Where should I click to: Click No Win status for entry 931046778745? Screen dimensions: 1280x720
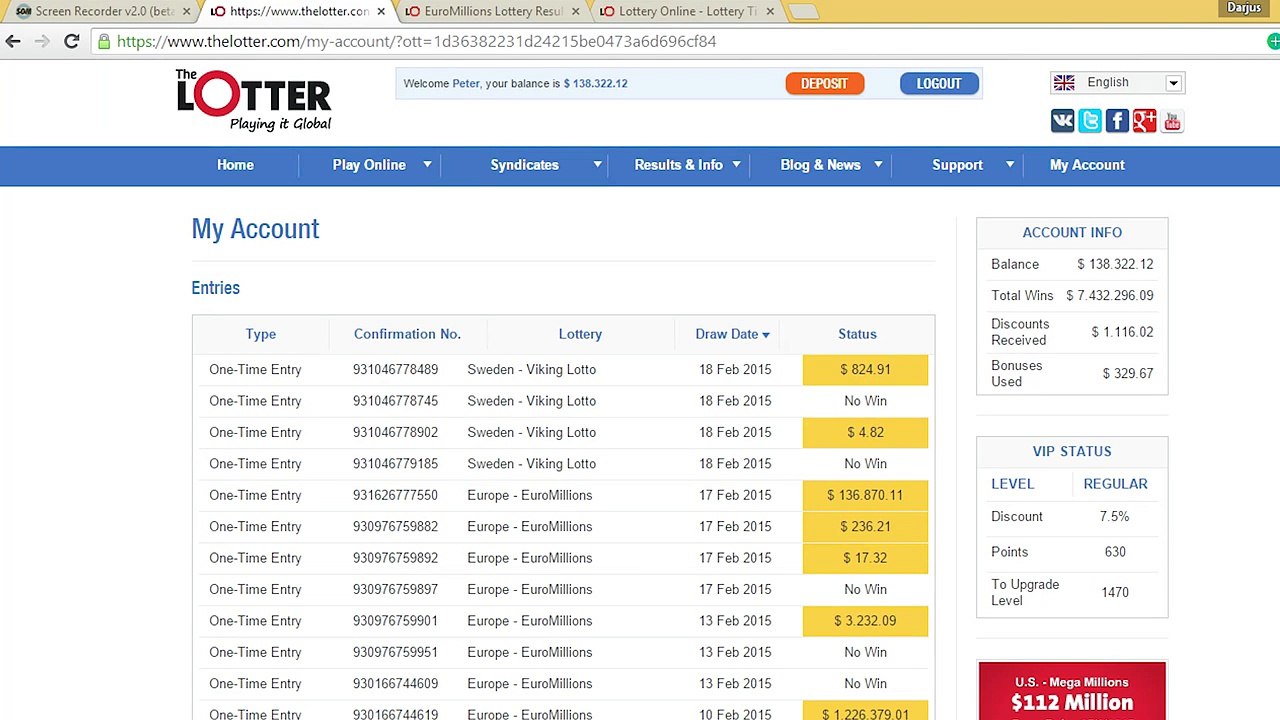pyautogui.click(x=865, y=401)
